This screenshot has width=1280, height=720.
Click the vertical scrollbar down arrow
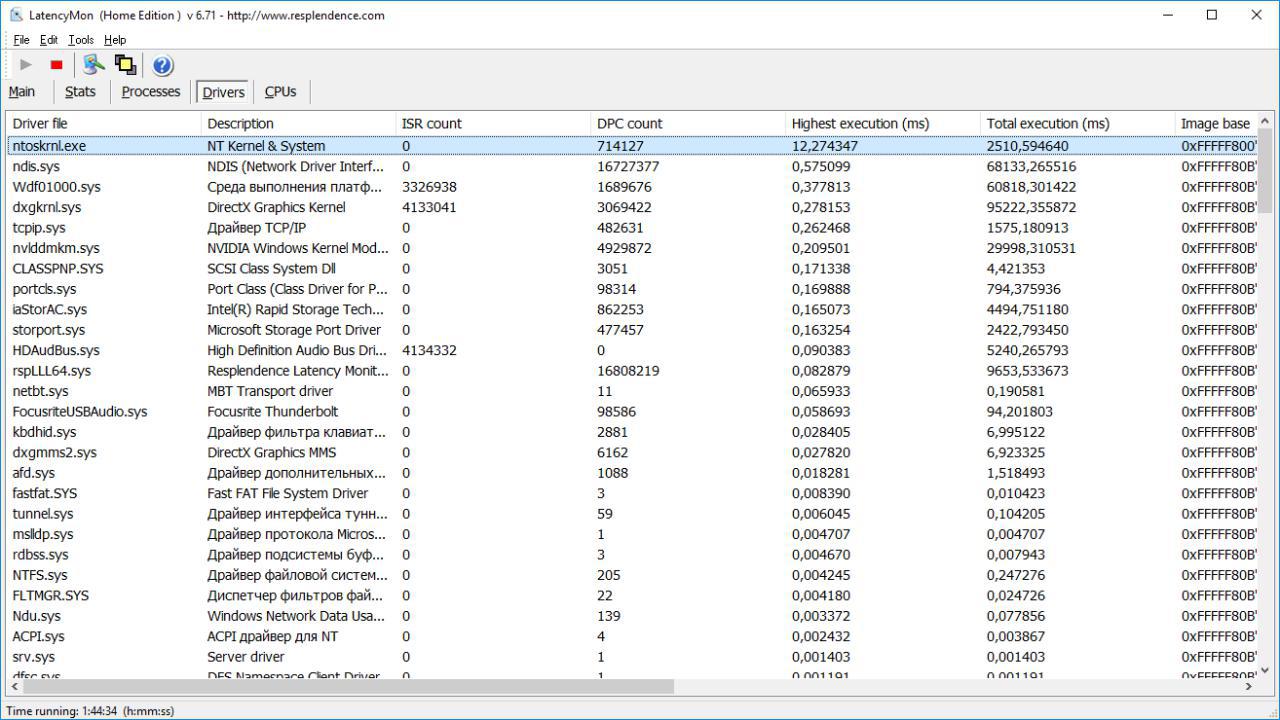pyautogui.click(x=1265, y=671)
